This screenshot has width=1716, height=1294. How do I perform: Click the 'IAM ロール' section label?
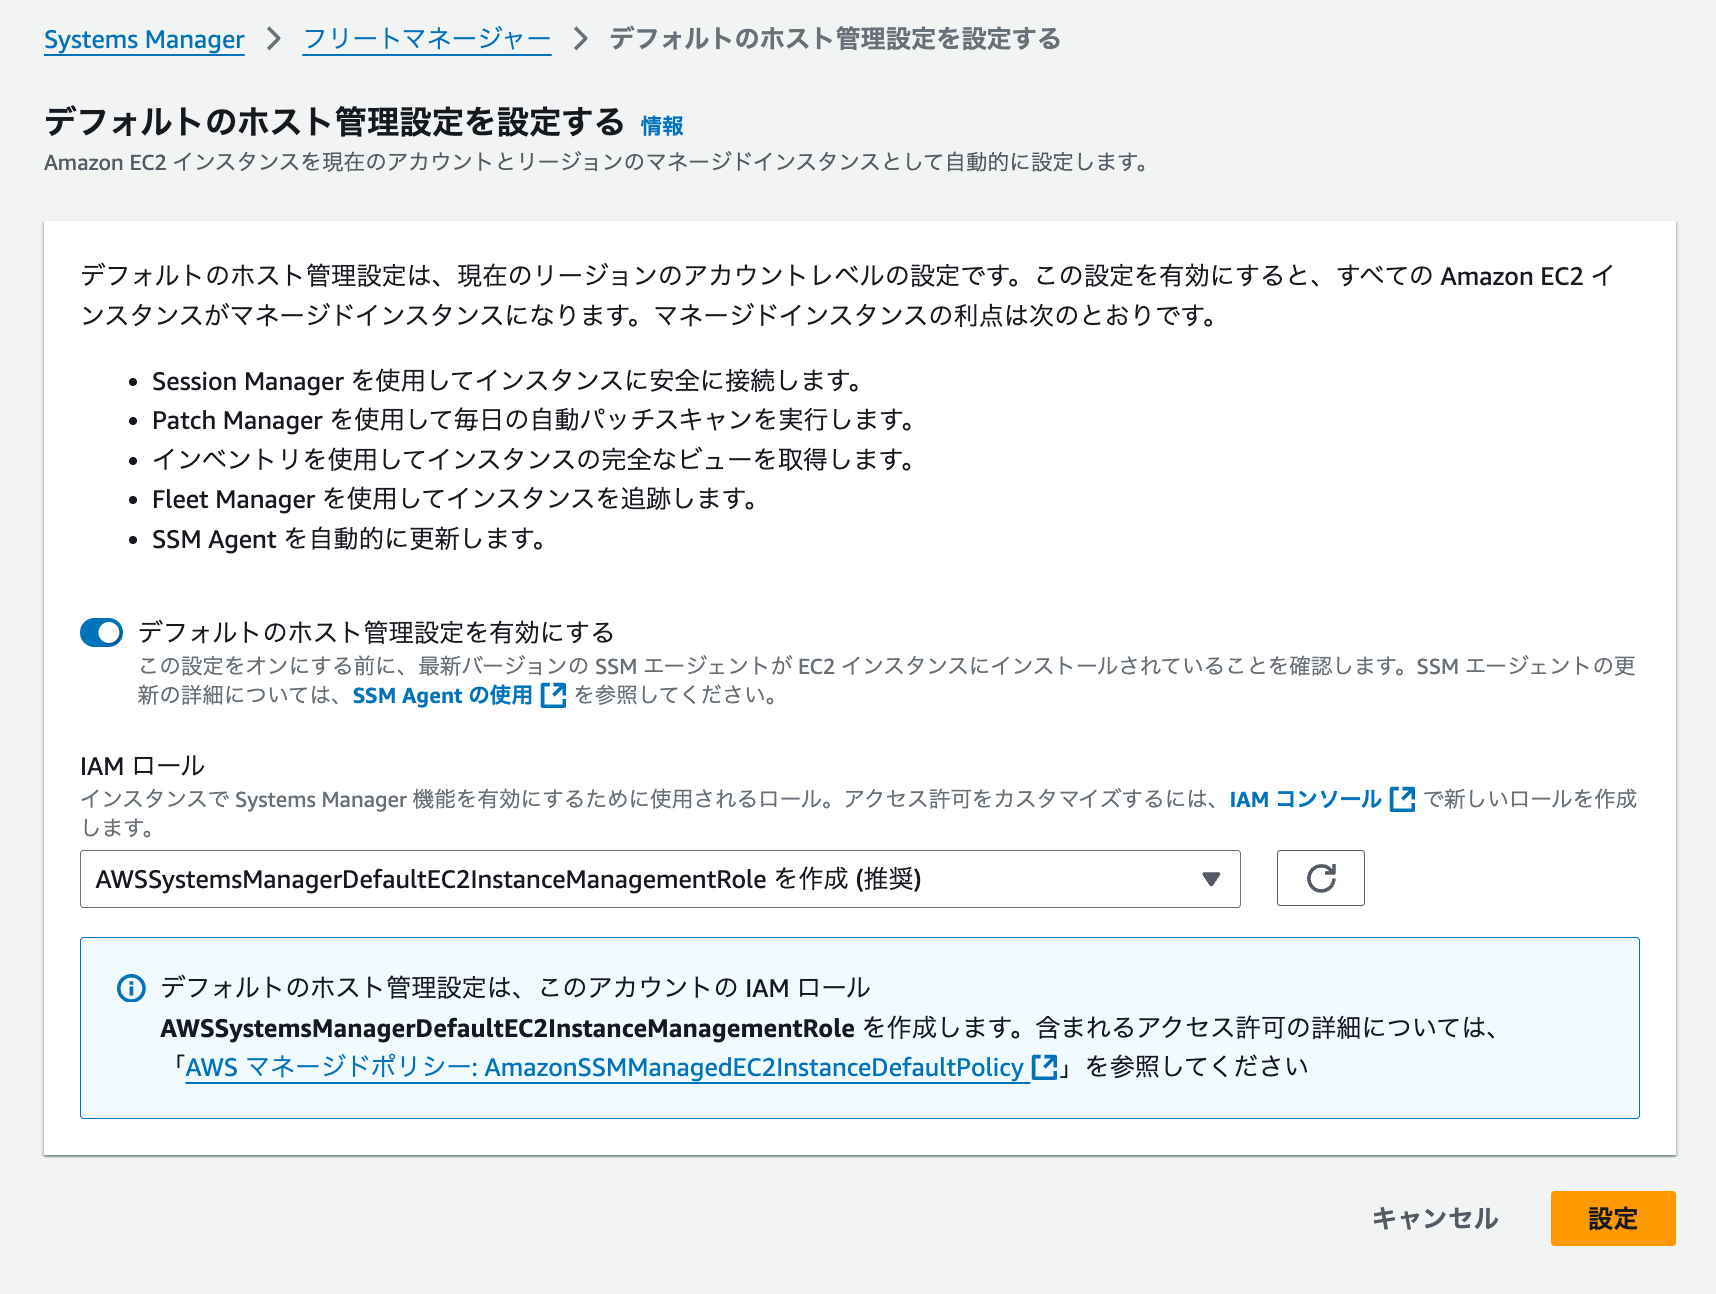143,766
